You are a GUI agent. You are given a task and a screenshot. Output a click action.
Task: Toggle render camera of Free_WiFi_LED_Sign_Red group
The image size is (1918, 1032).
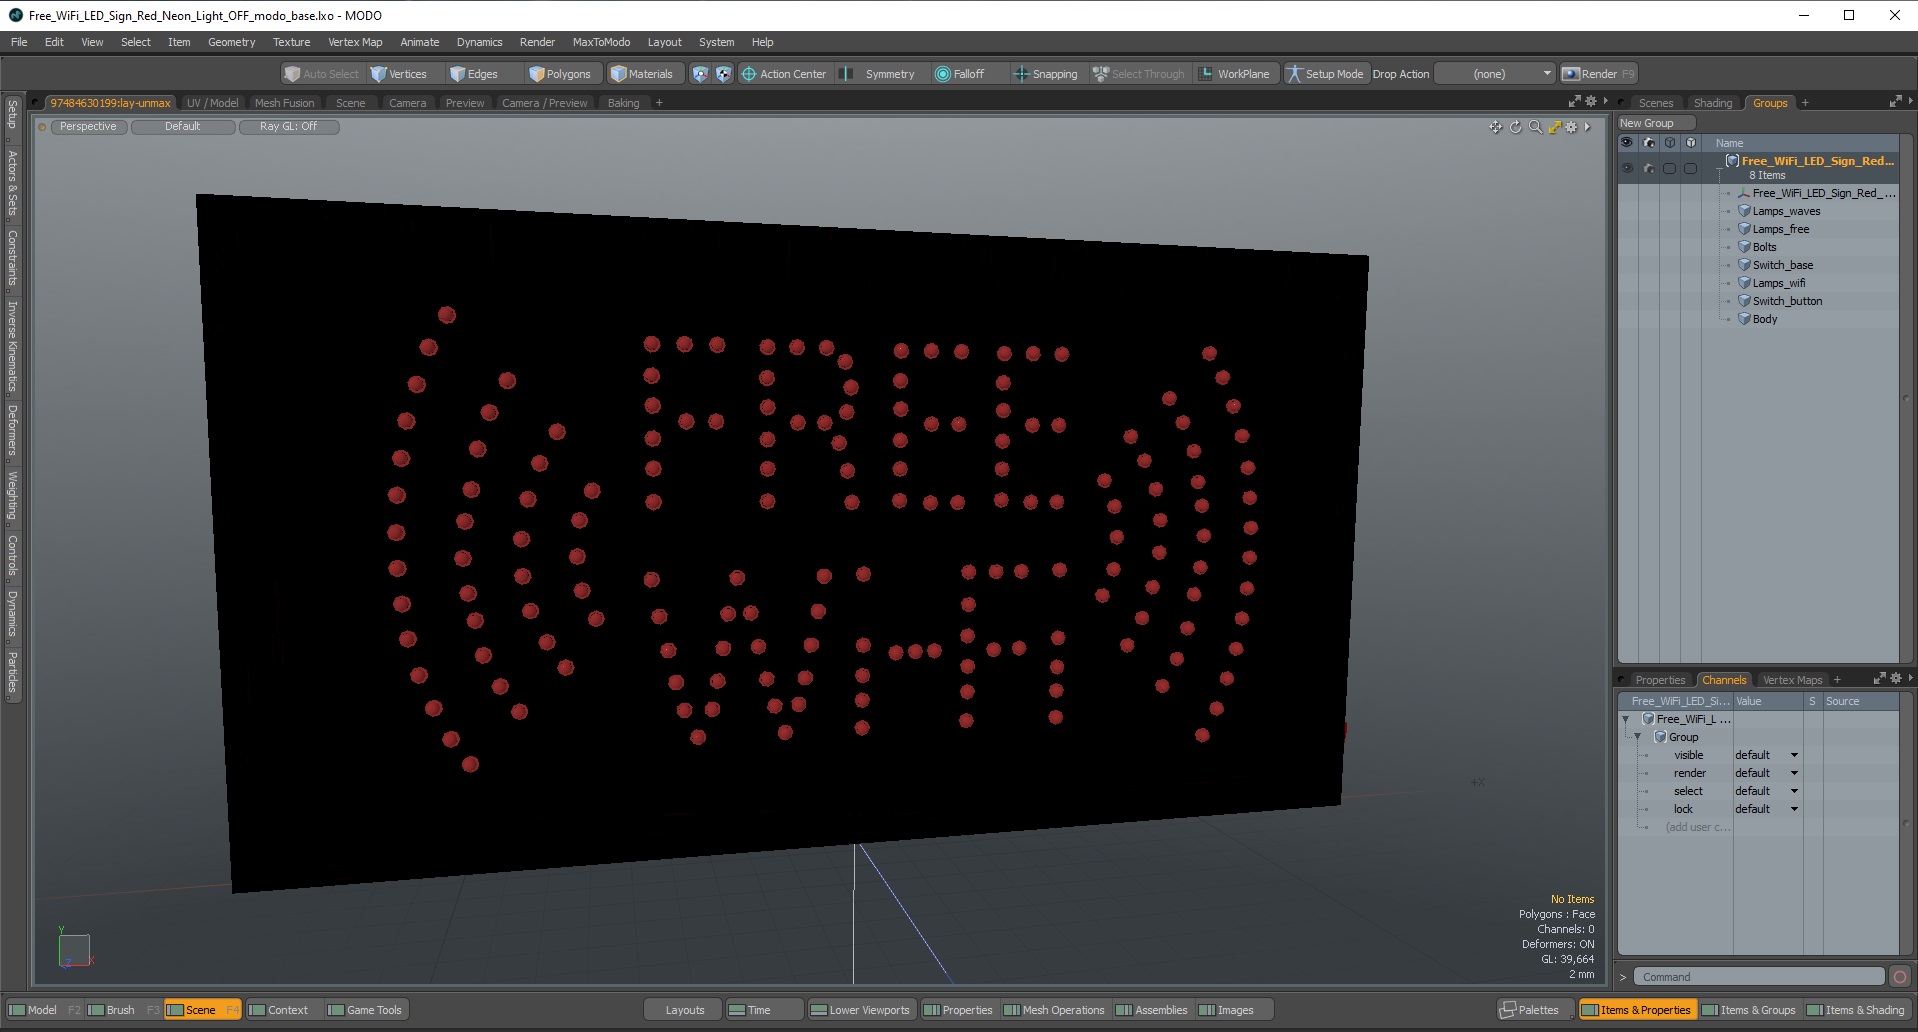pos(1648,168)
